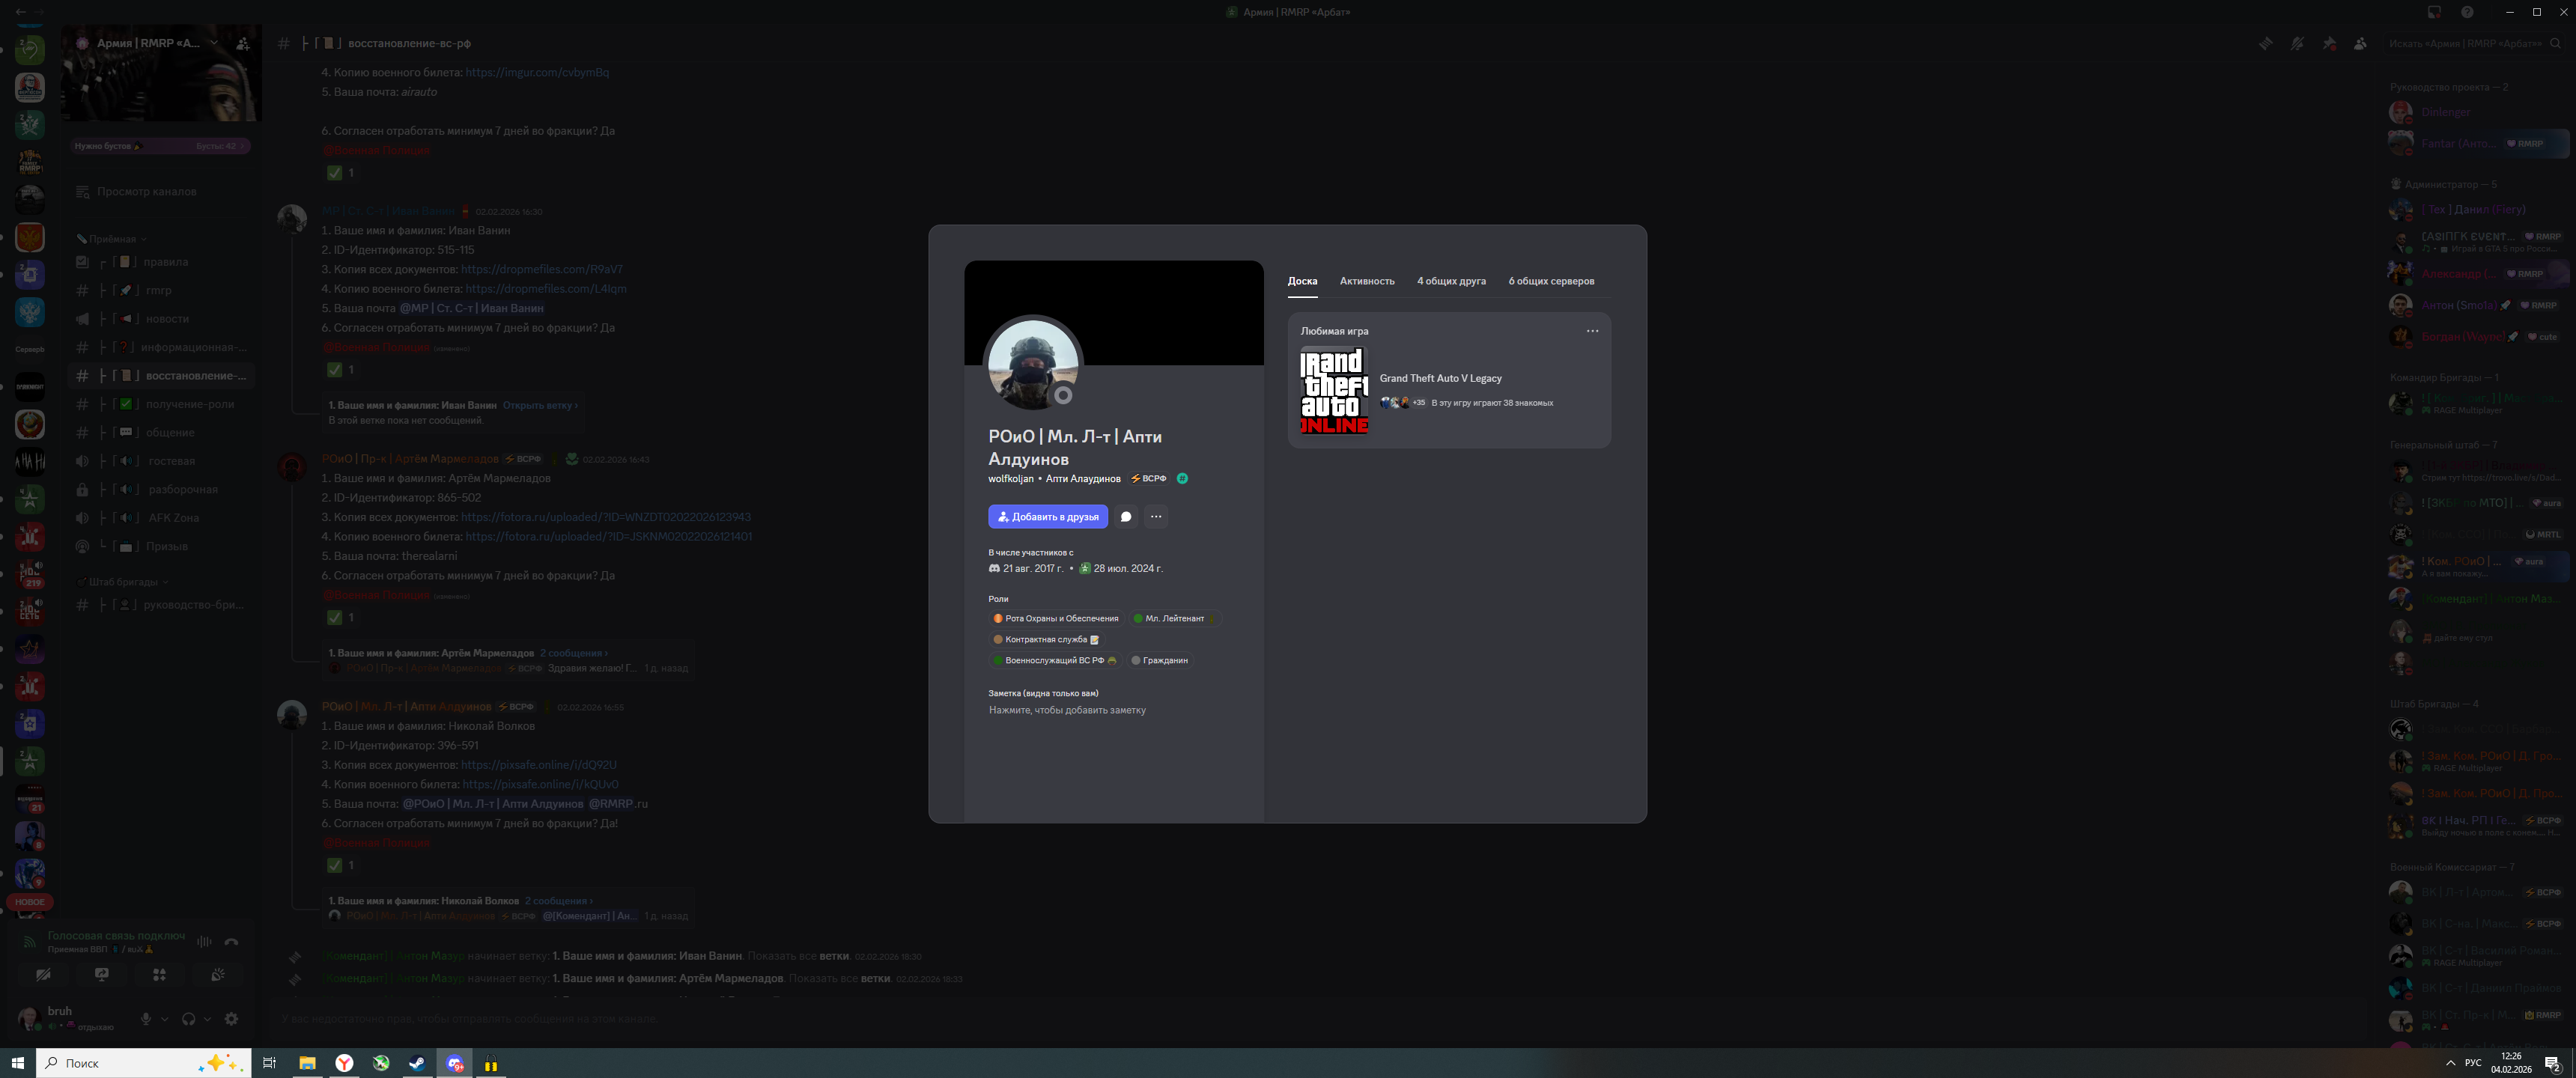The width and height of the screenshot is (2576, 1078).
Task: Click Добавить в друзья button
Action: pyautogui.click(x=1047, y=517)
